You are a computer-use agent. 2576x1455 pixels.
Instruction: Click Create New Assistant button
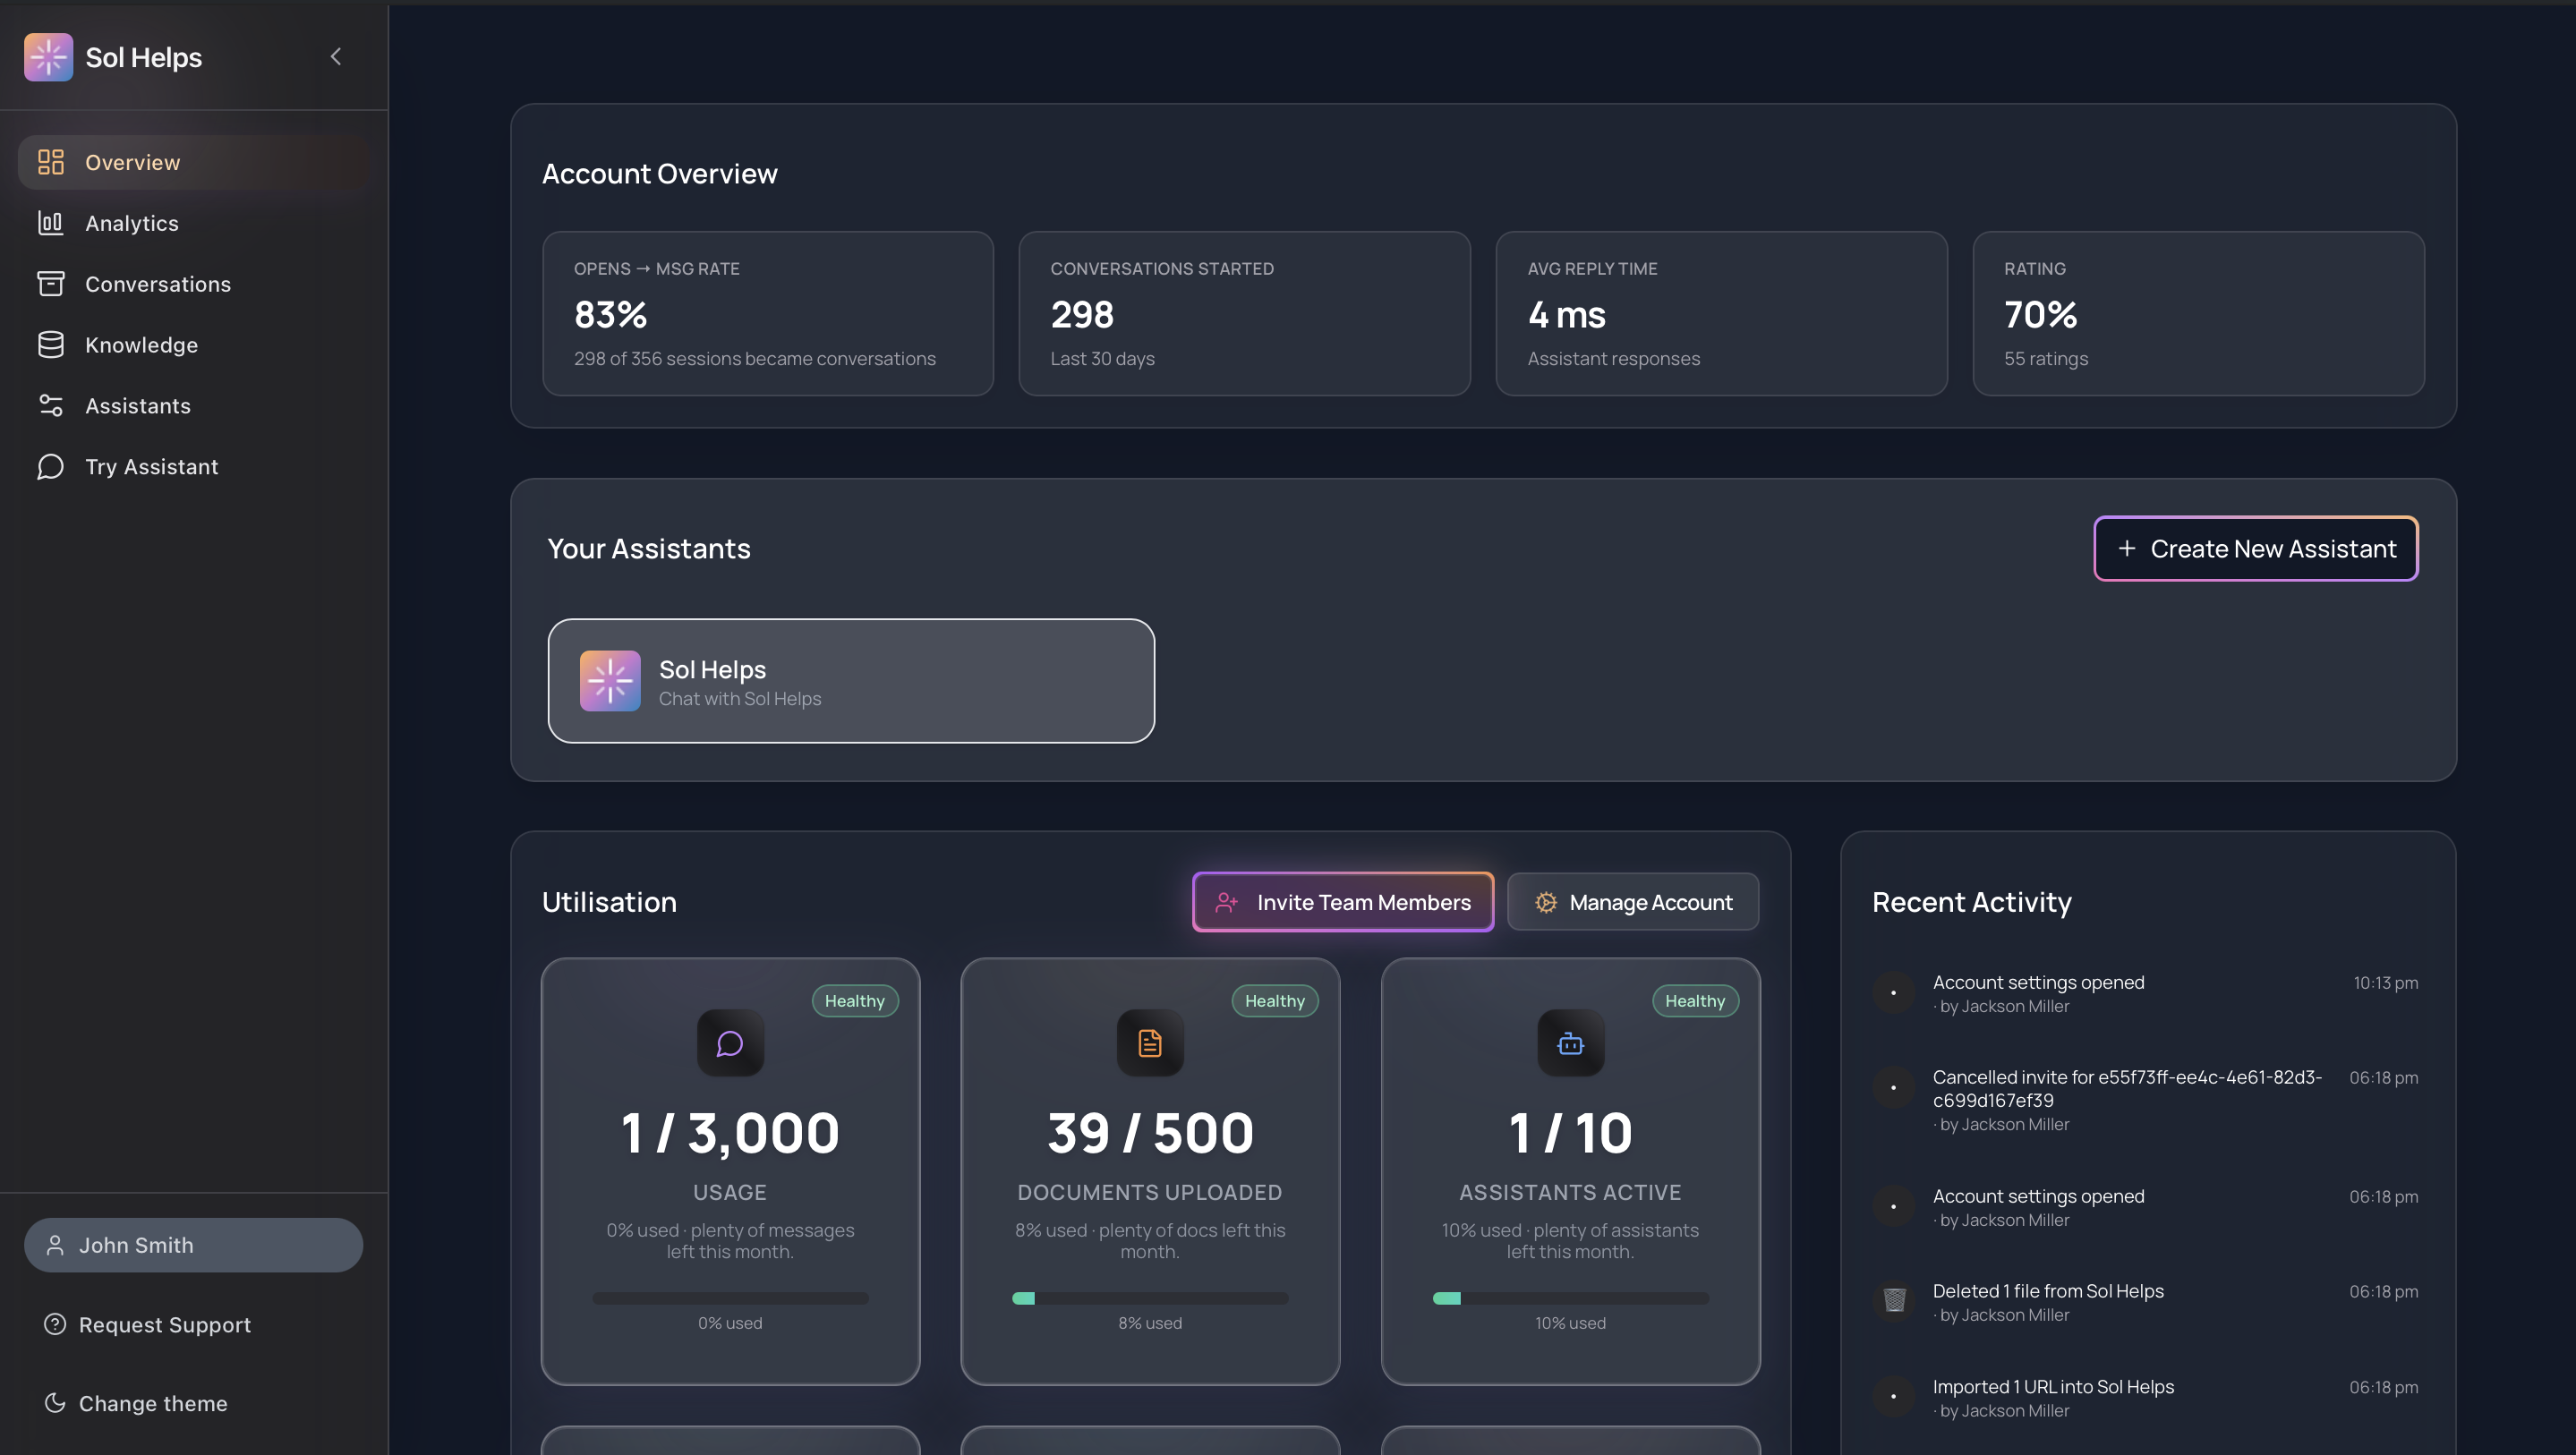(x=2255, y=548)
